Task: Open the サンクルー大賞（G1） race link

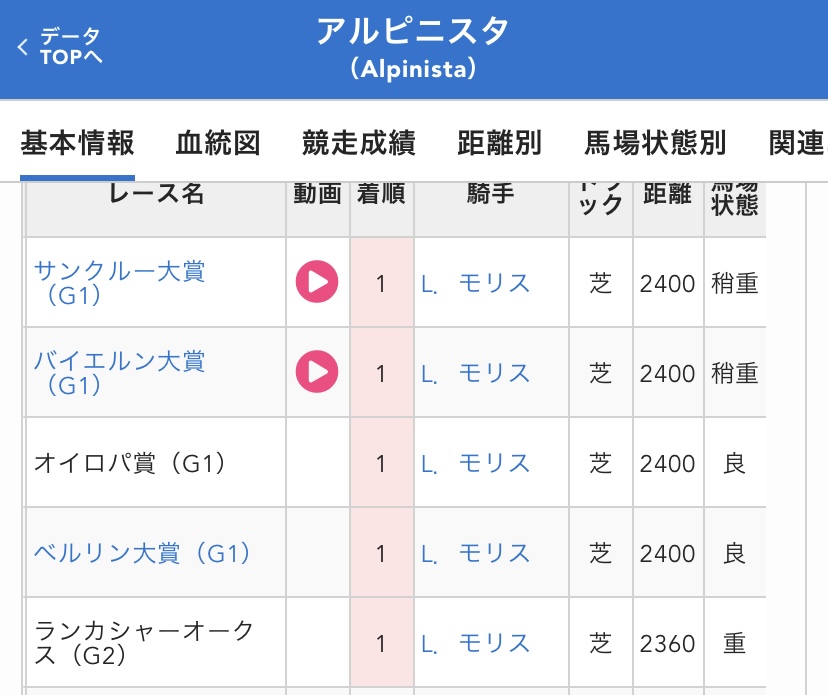Action: 120,282
